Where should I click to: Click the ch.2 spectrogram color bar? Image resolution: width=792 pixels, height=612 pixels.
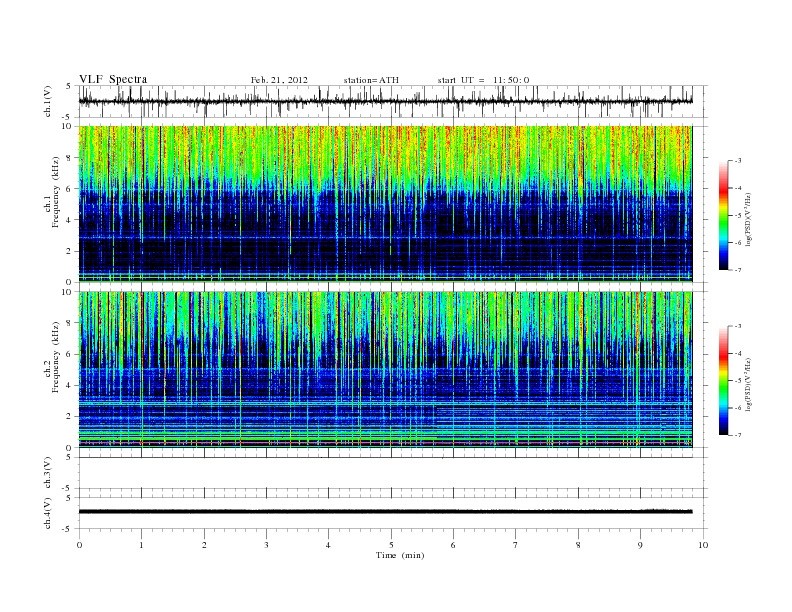(x=724, y=380)
